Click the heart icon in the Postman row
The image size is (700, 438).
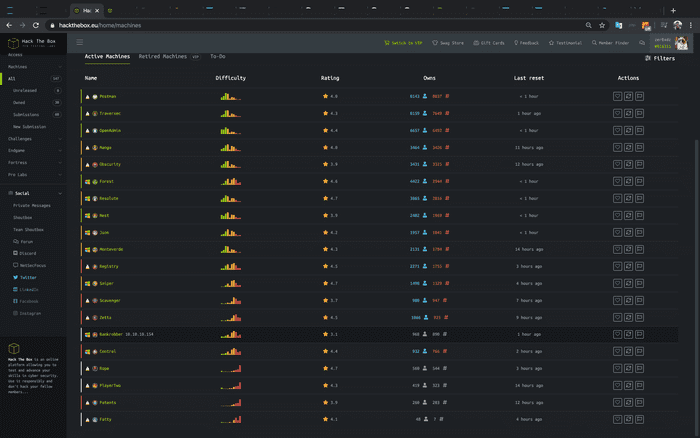[617, 96]
